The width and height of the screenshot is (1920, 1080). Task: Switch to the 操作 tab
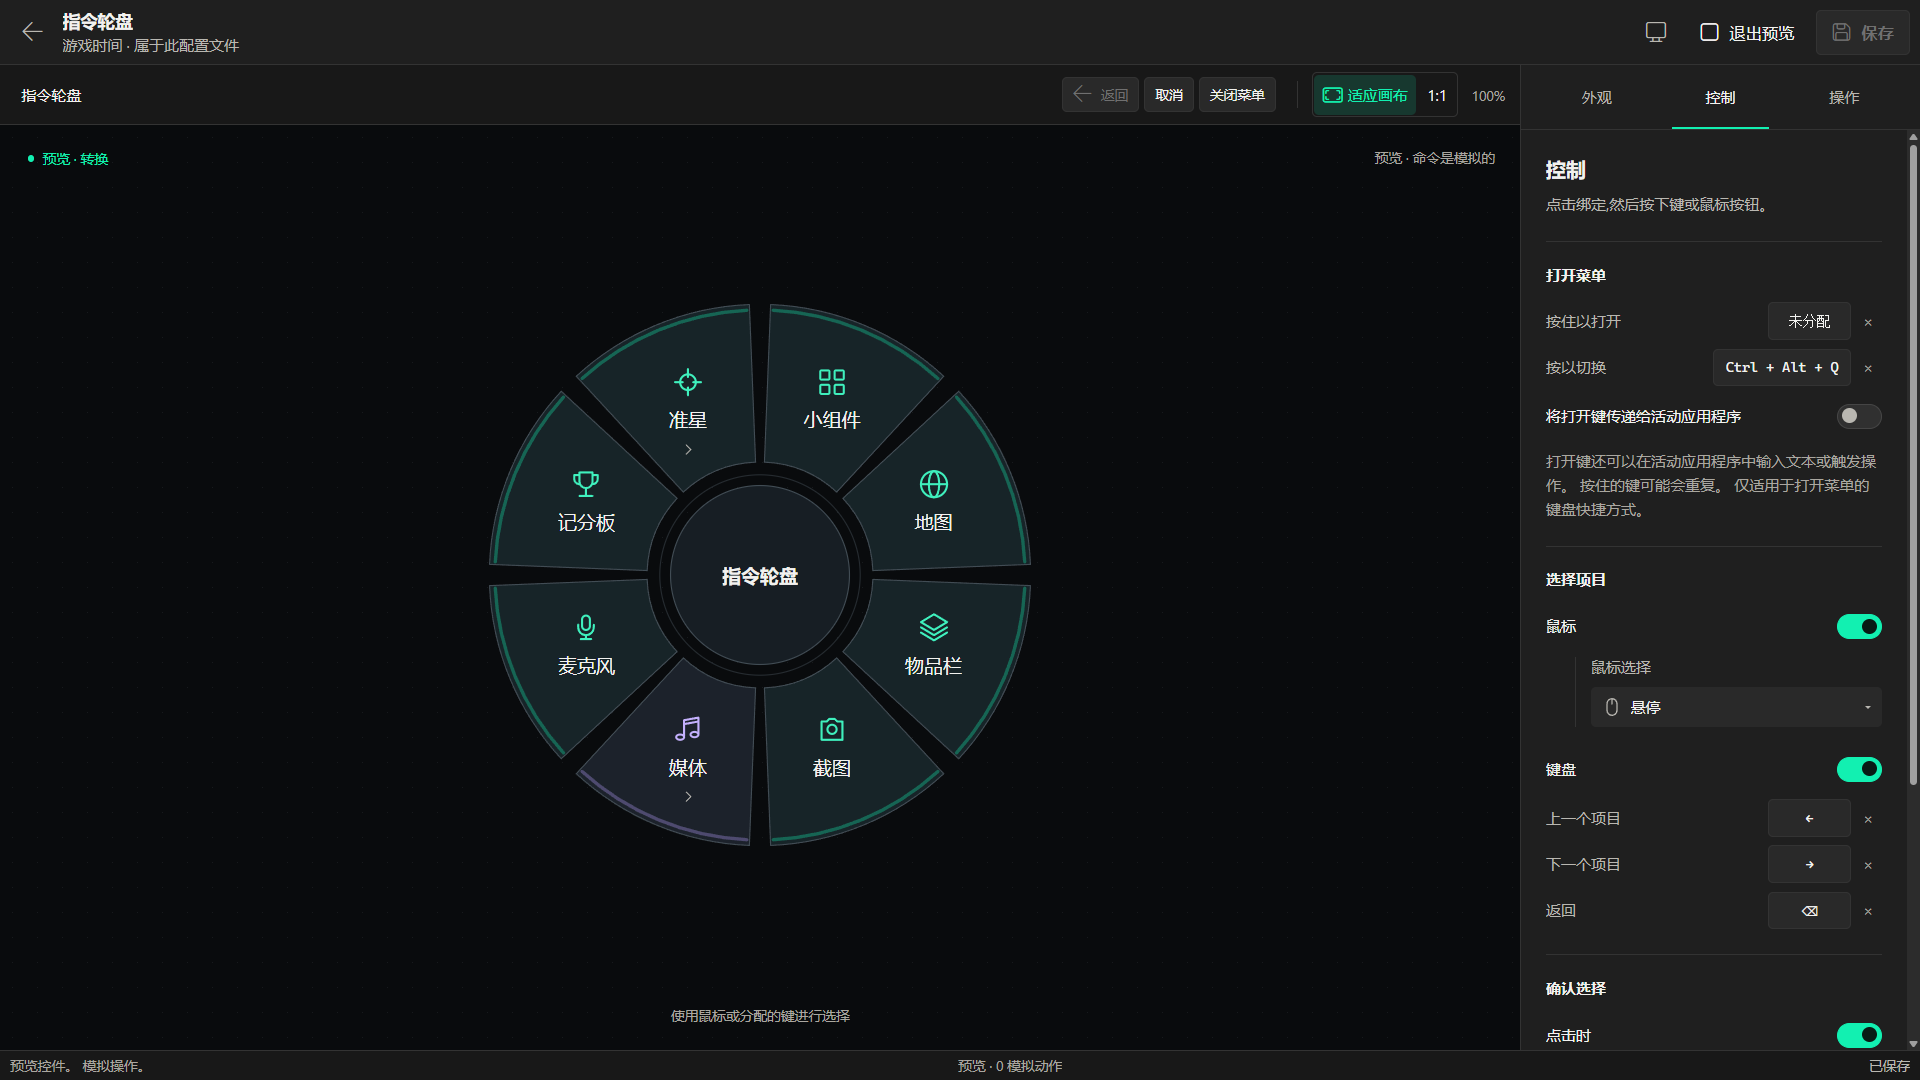(1844, 97)
